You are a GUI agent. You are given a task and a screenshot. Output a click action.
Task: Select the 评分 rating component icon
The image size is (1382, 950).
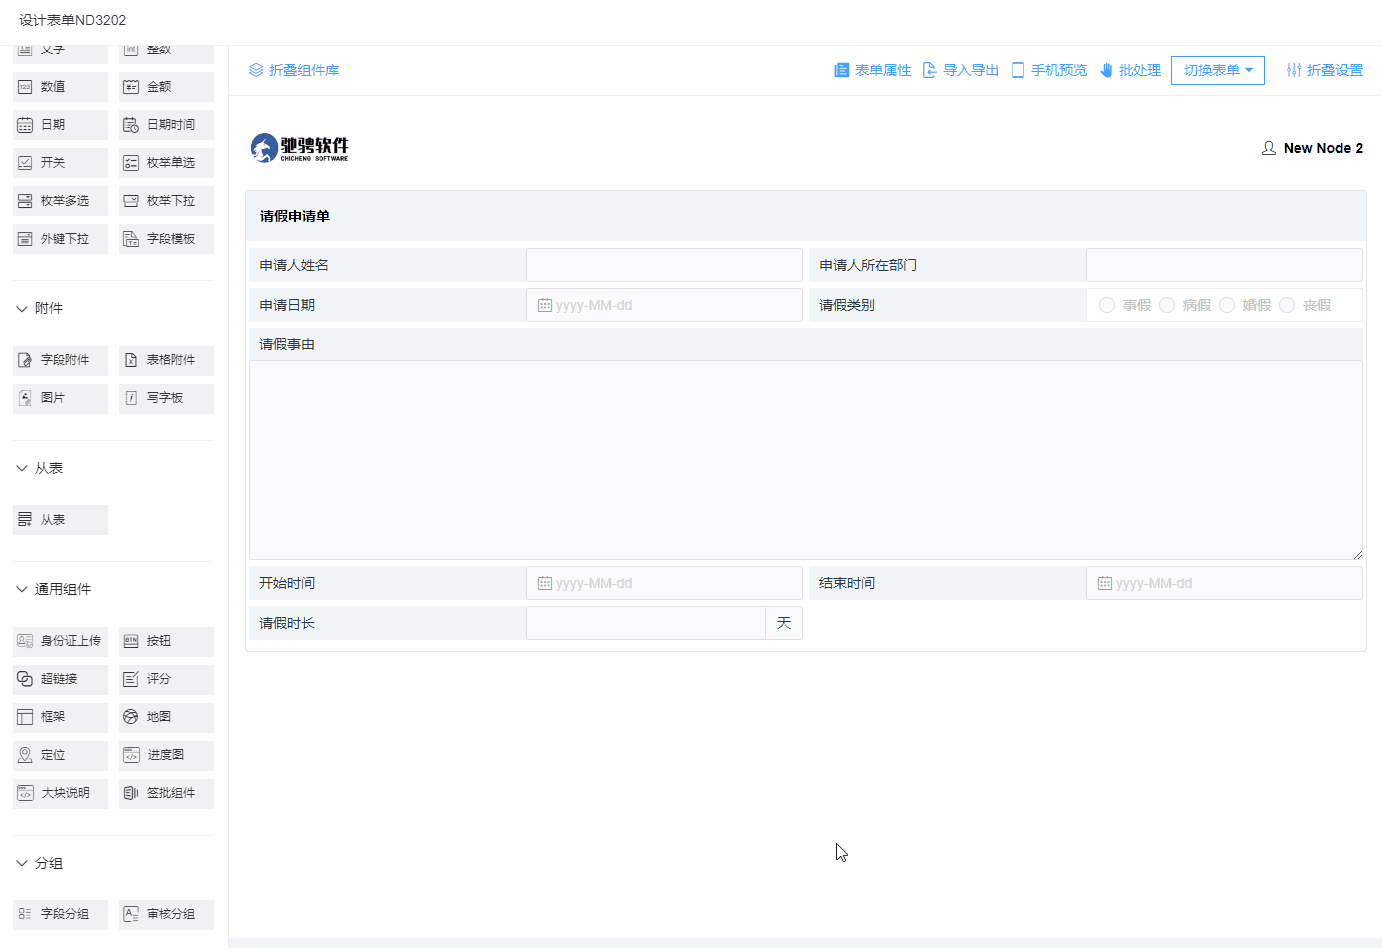pyautogui.click(x=131, y=679)
